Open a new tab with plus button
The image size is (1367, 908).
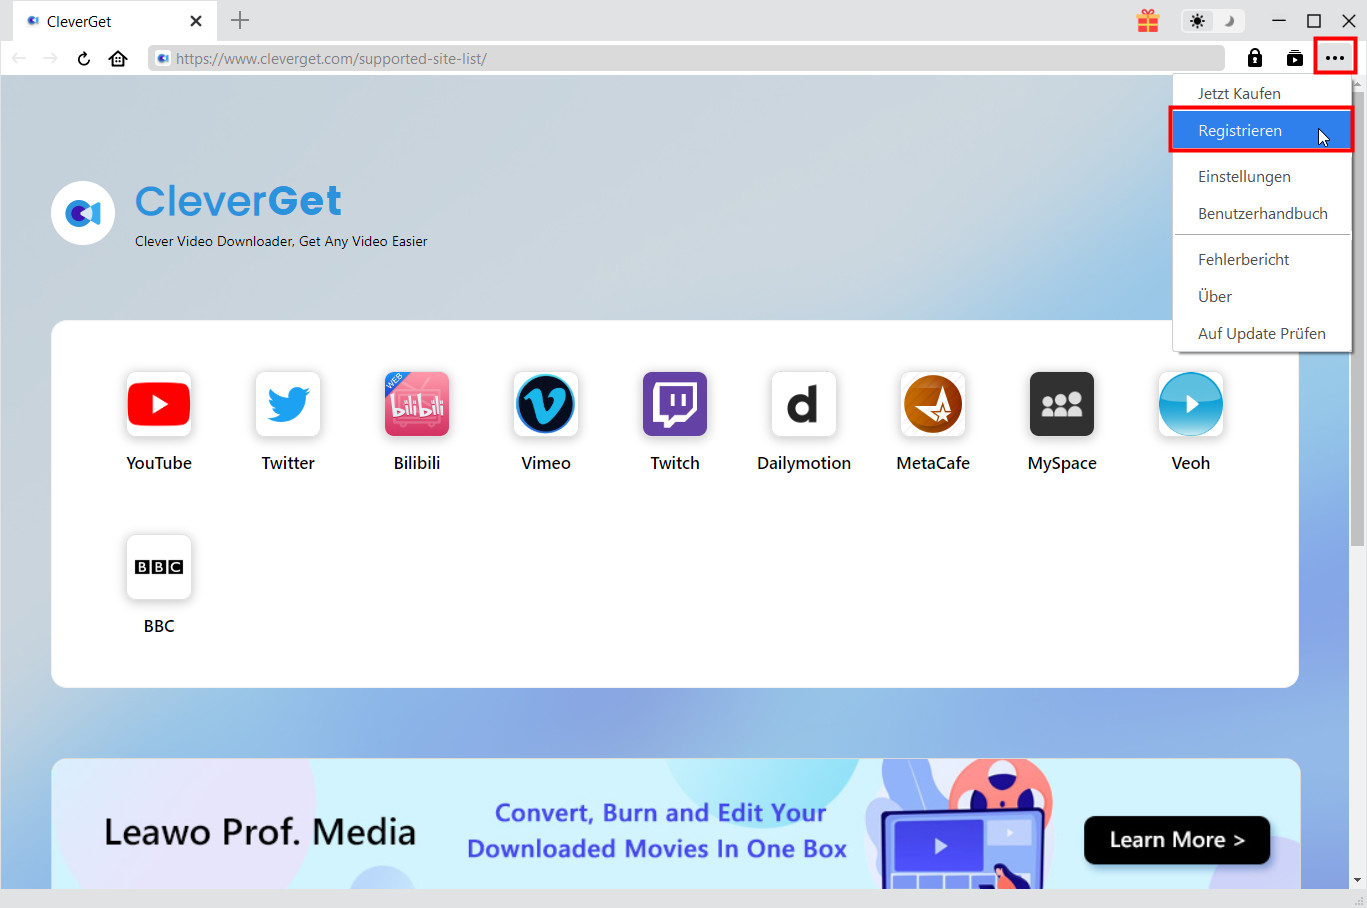(x=240, y=21)
